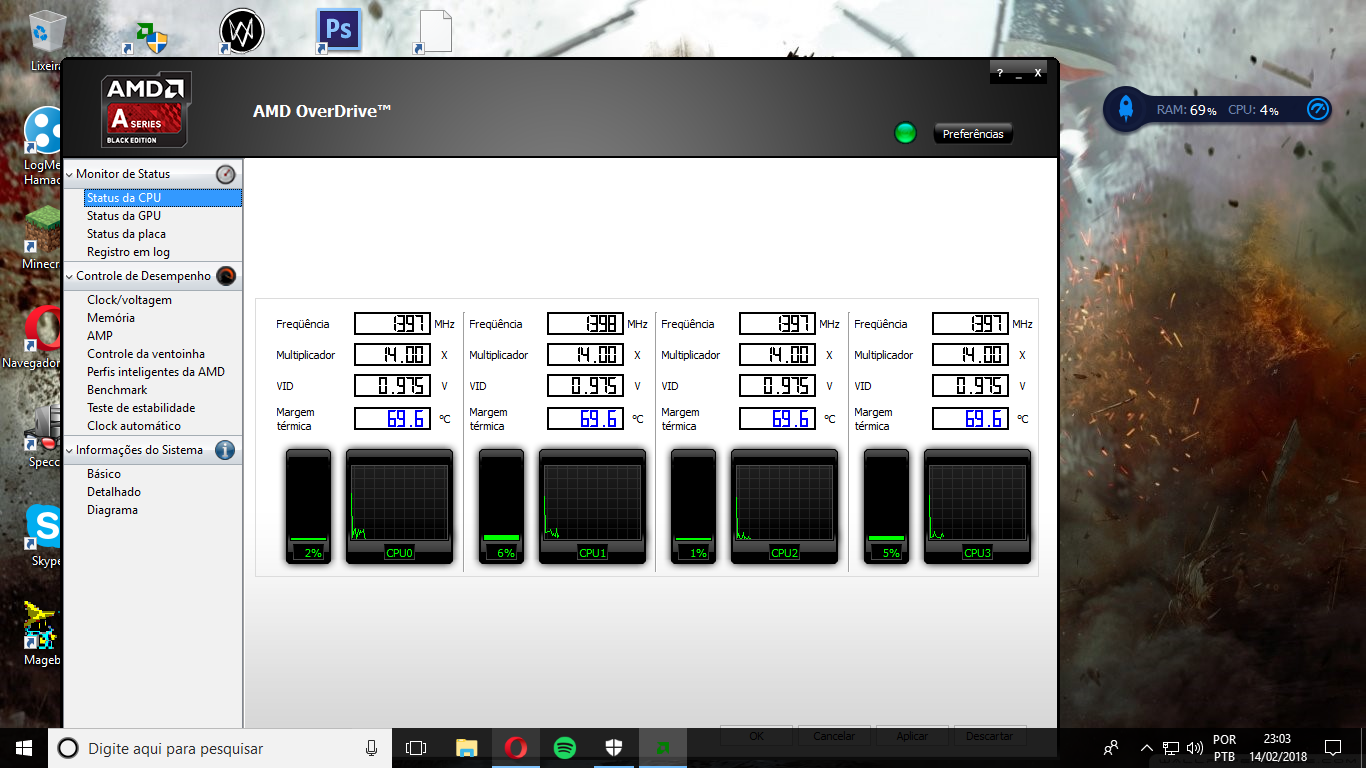Click the speedometer icon beside Controle de Desempenho
The image size is (1366, 768).
(x=226, y=276)
